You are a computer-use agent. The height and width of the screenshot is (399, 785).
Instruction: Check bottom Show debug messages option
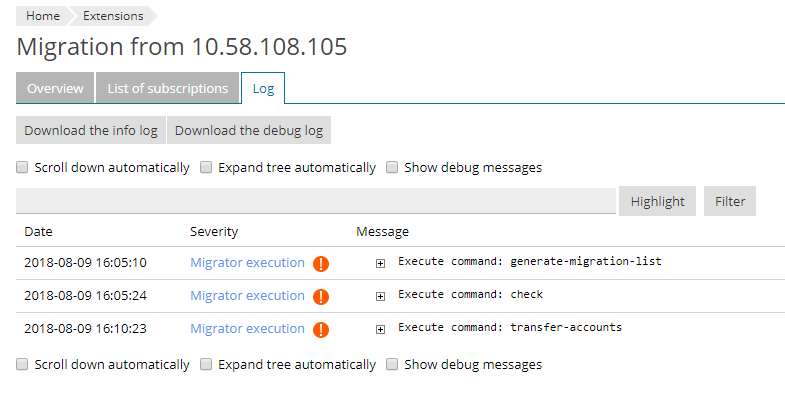coord(392,364)
